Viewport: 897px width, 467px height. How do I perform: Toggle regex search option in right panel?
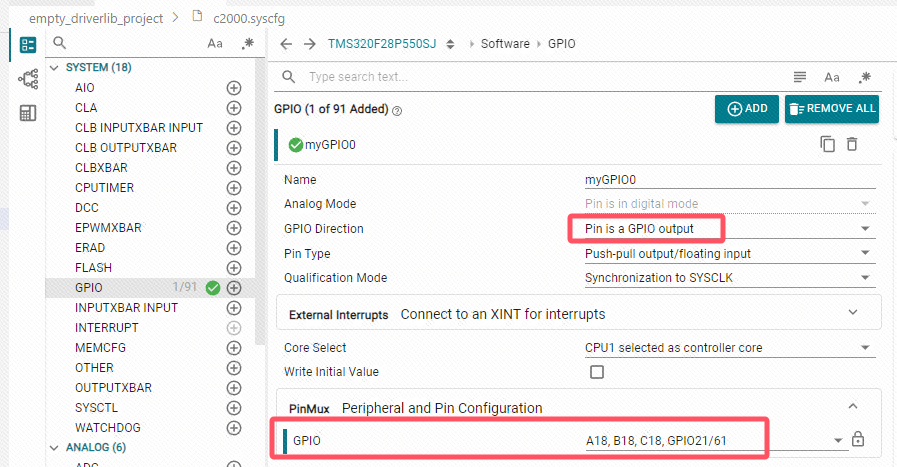pyautogui.click(x=864, y=77)
